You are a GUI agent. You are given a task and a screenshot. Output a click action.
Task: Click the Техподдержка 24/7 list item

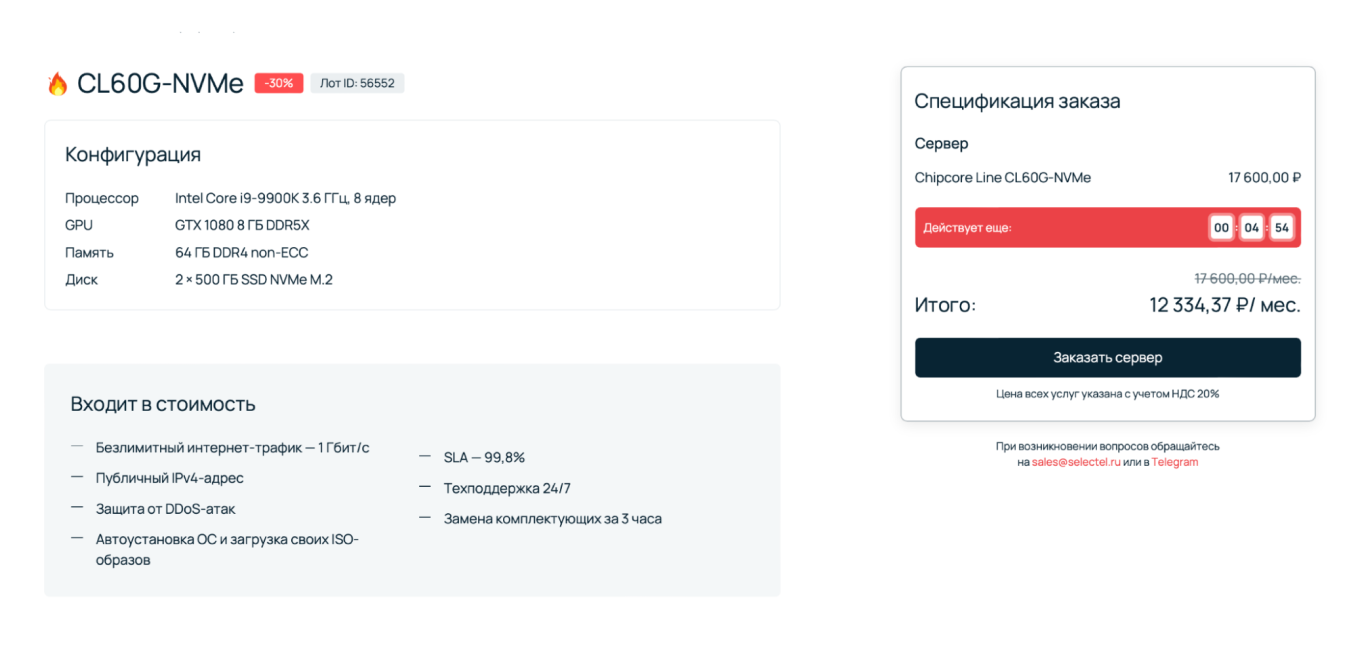pyautogui.click(x=507, y=488)
